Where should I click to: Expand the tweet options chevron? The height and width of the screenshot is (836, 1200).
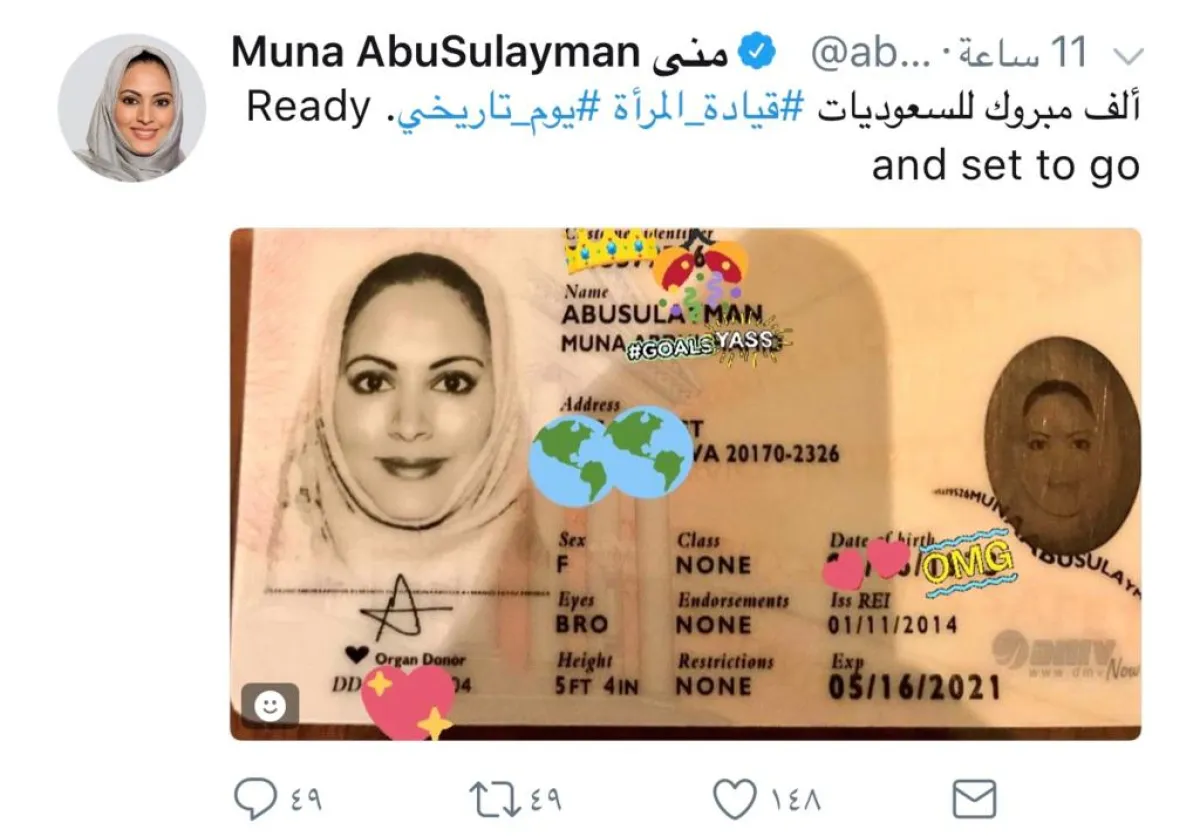click(x=1126, y=54)
